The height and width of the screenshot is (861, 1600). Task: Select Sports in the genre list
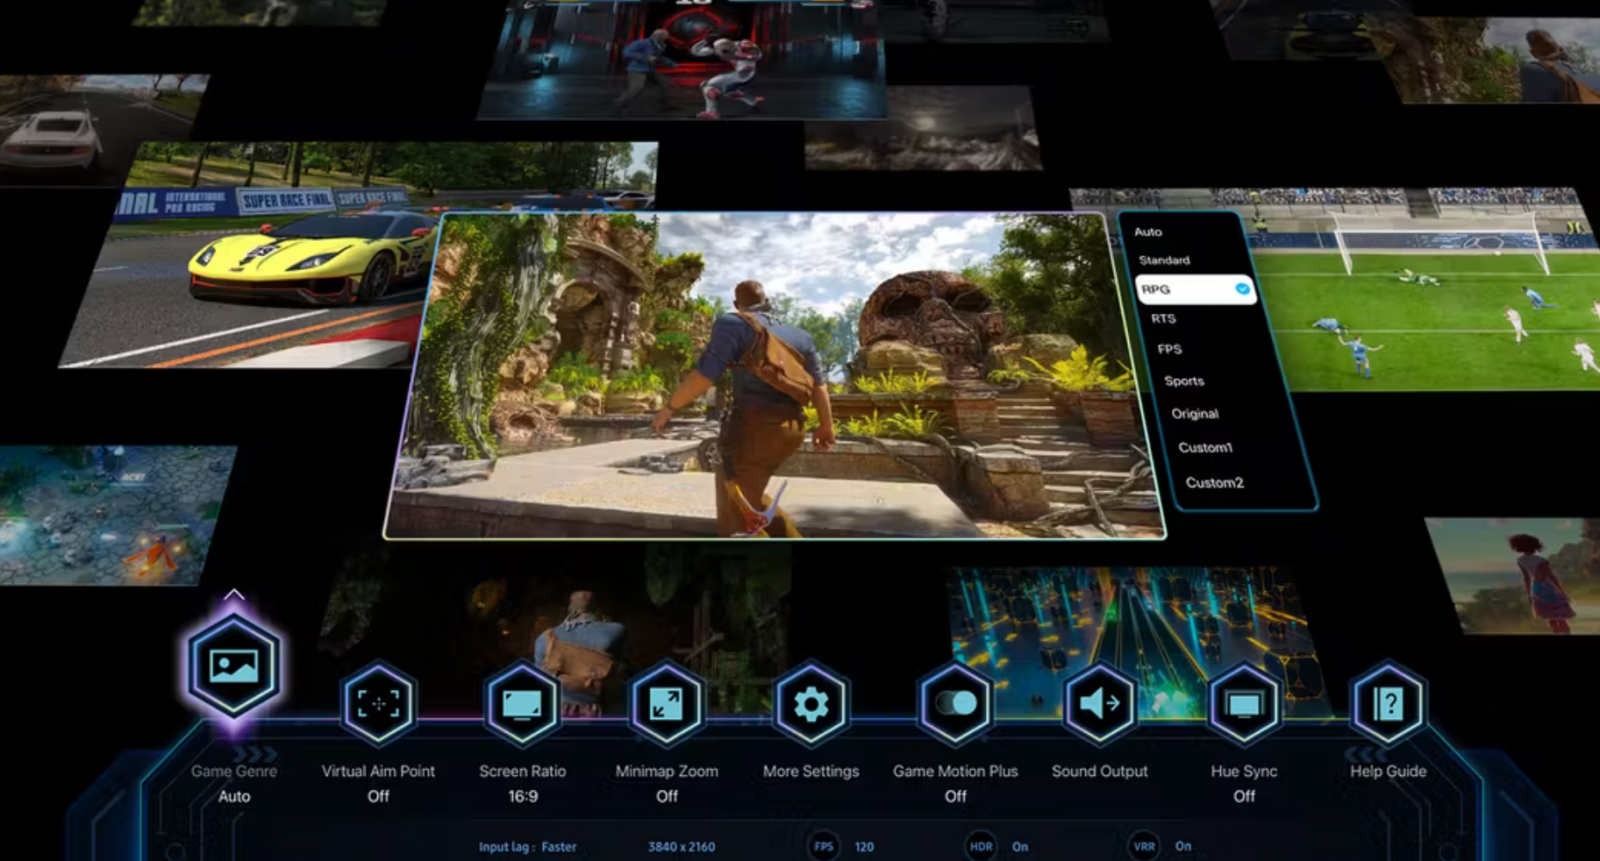pos(1184,381)
